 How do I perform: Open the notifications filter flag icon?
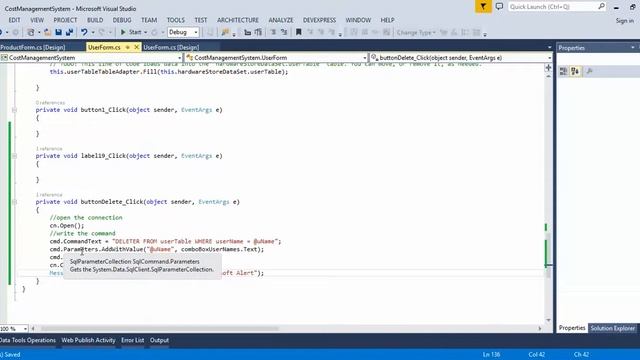(483, 7)
